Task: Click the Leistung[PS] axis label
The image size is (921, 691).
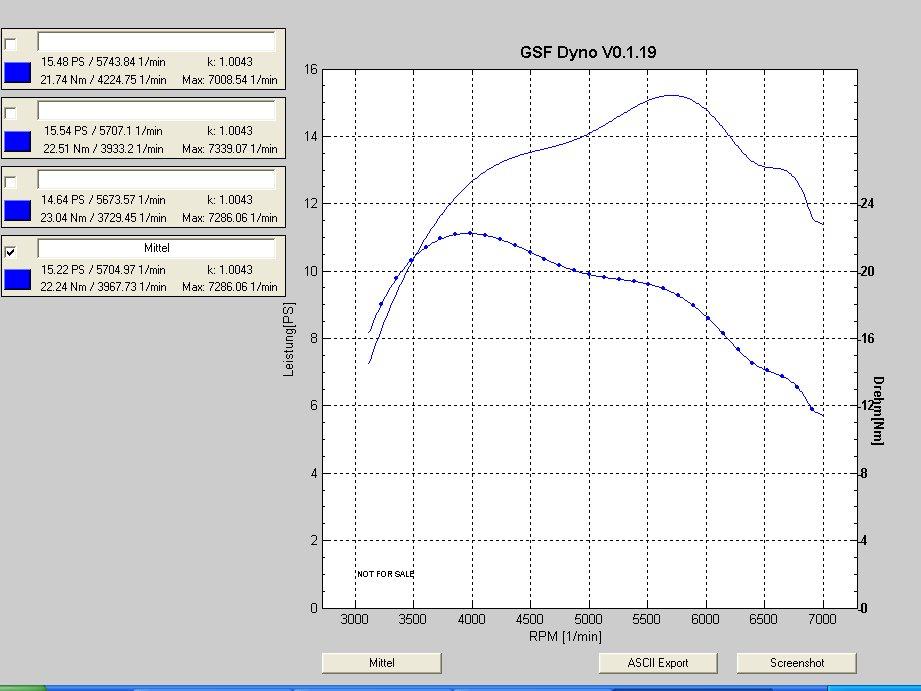Action: (x=290, y=339)
